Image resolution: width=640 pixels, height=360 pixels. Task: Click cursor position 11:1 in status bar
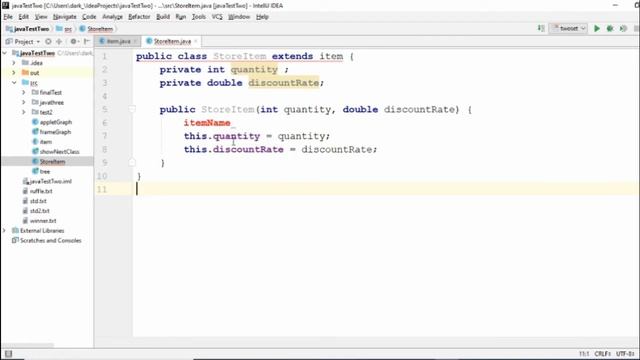tap(584, 354)
